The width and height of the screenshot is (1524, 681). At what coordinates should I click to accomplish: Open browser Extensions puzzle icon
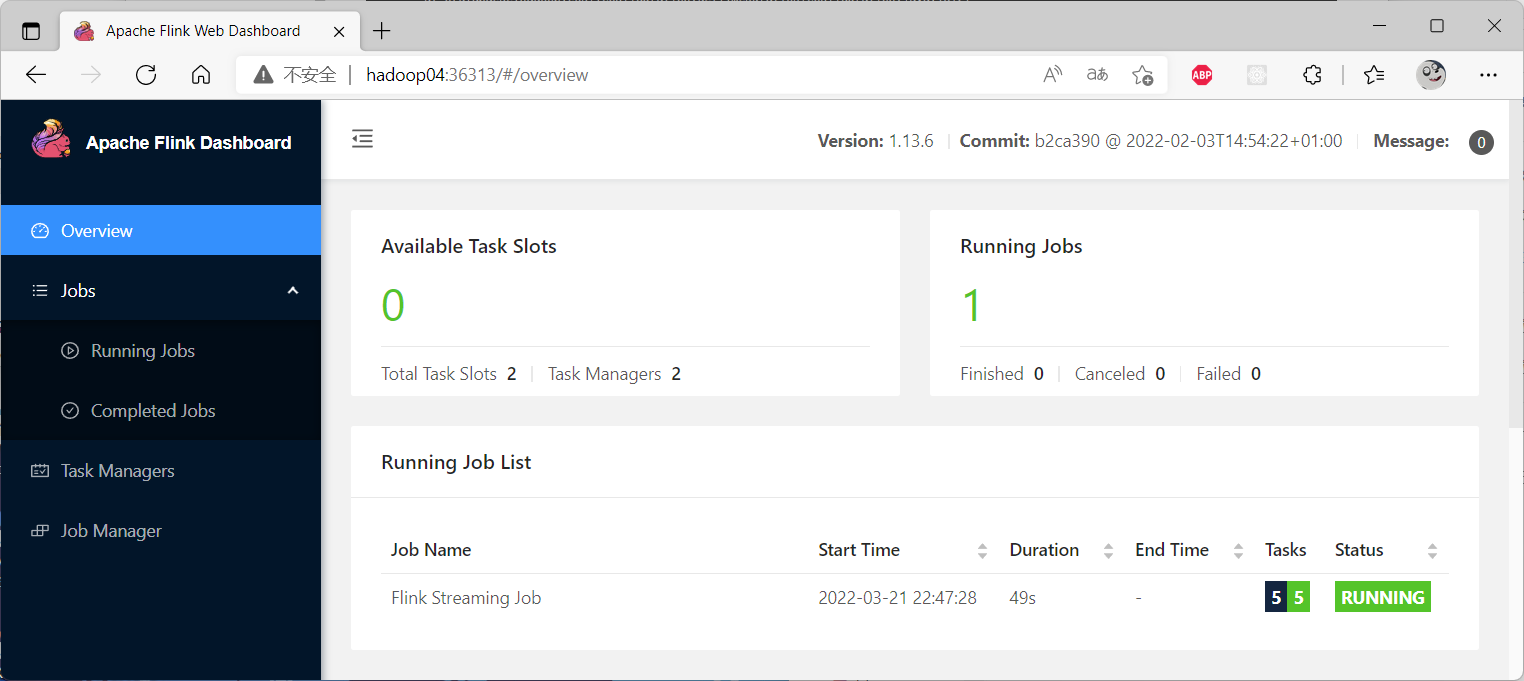tap(1312, 75)
